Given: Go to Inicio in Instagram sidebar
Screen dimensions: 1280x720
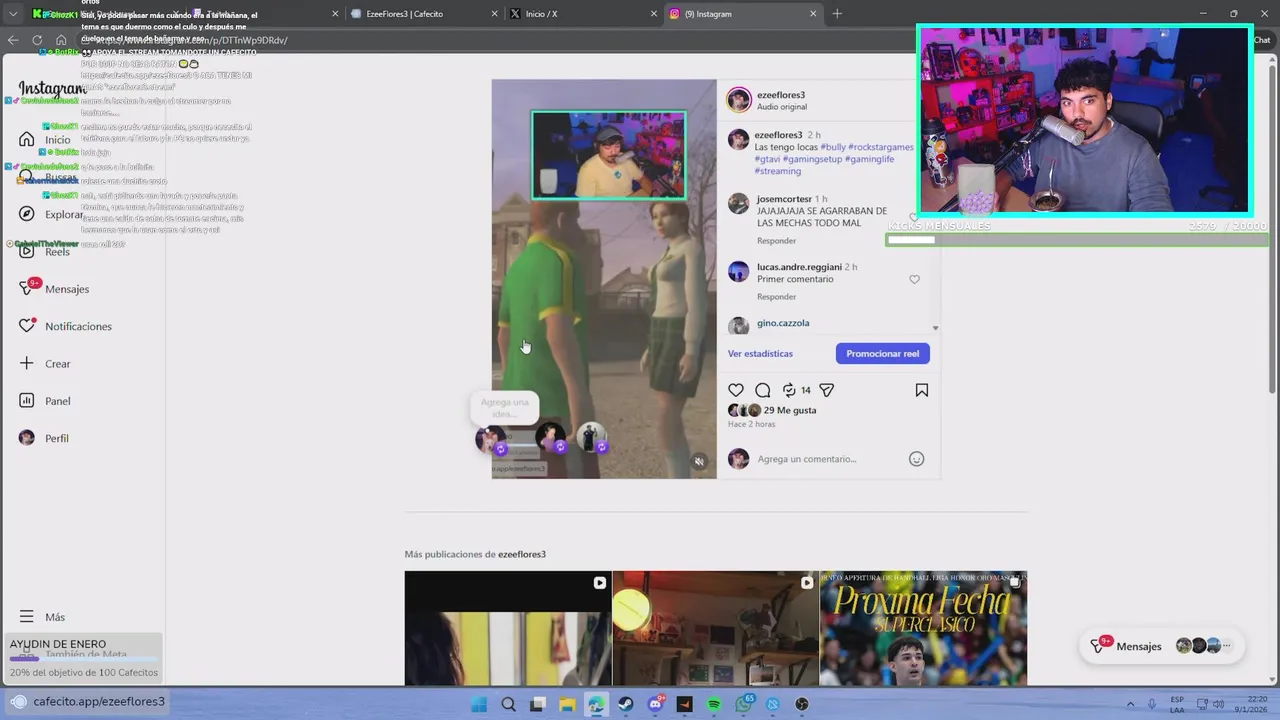Looking at the screenshot, I should coord(44,139).
